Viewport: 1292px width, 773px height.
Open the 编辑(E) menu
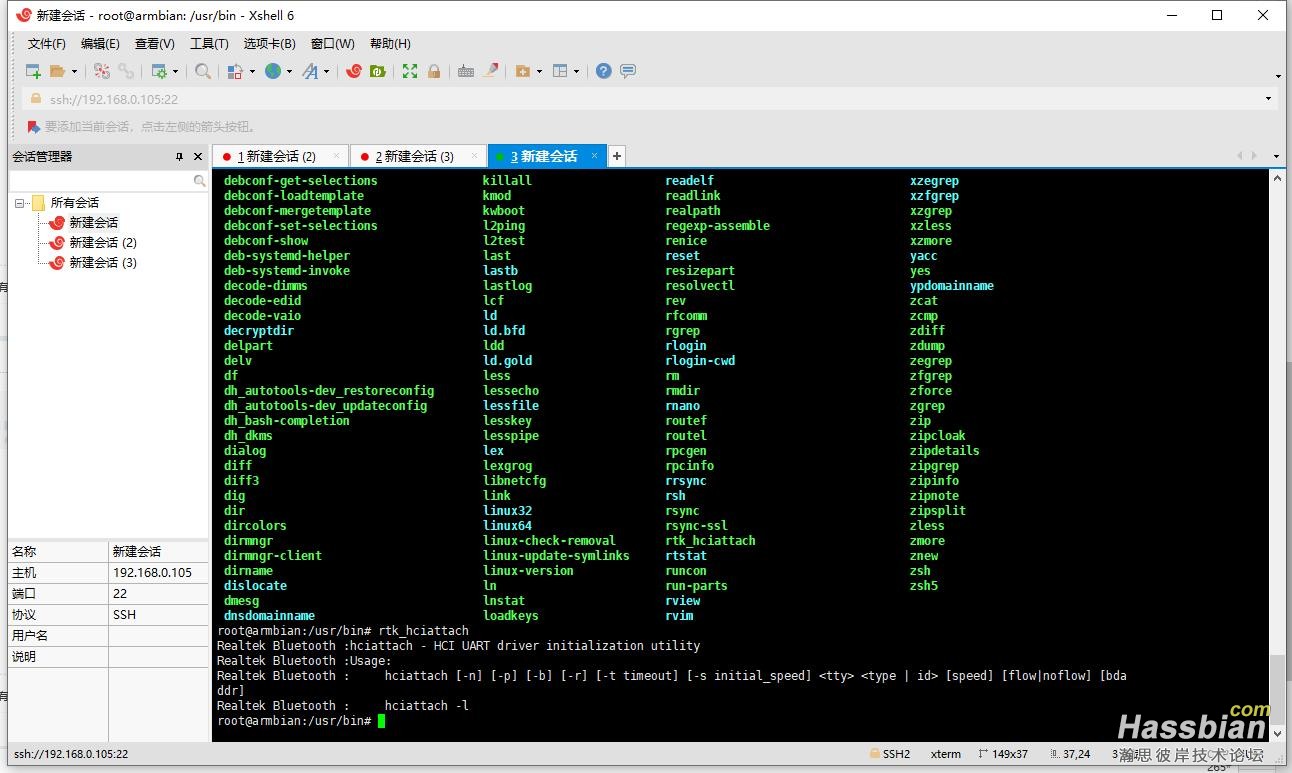point(100,44)
